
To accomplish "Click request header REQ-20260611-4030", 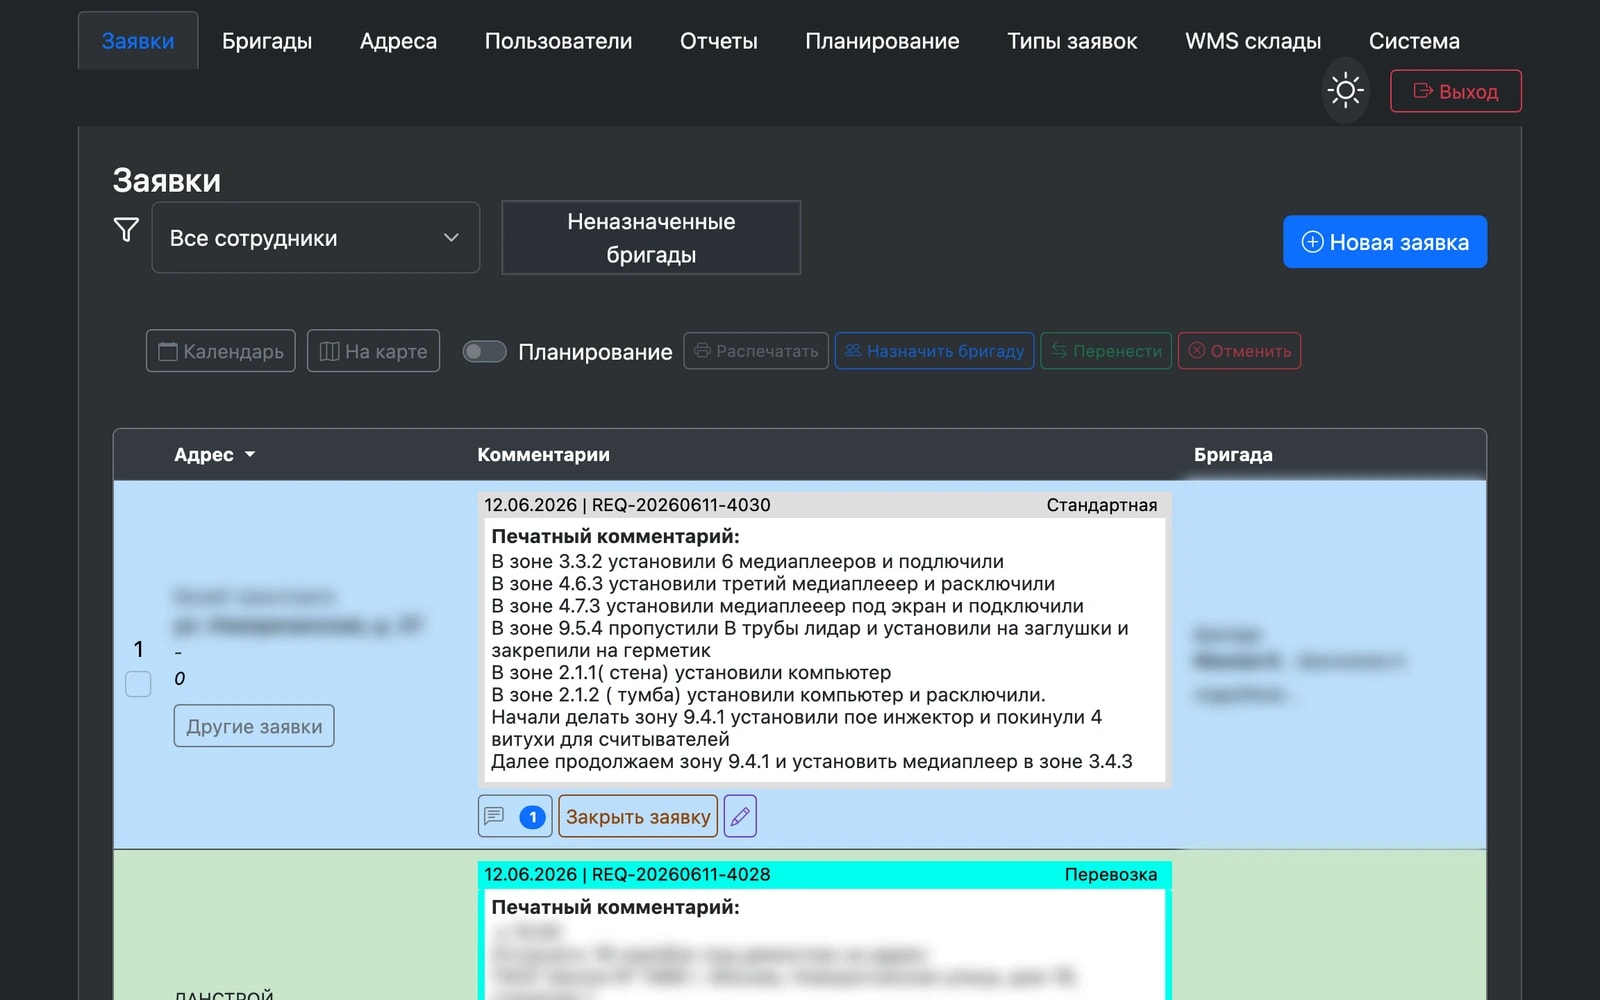I will pos(681,505).
